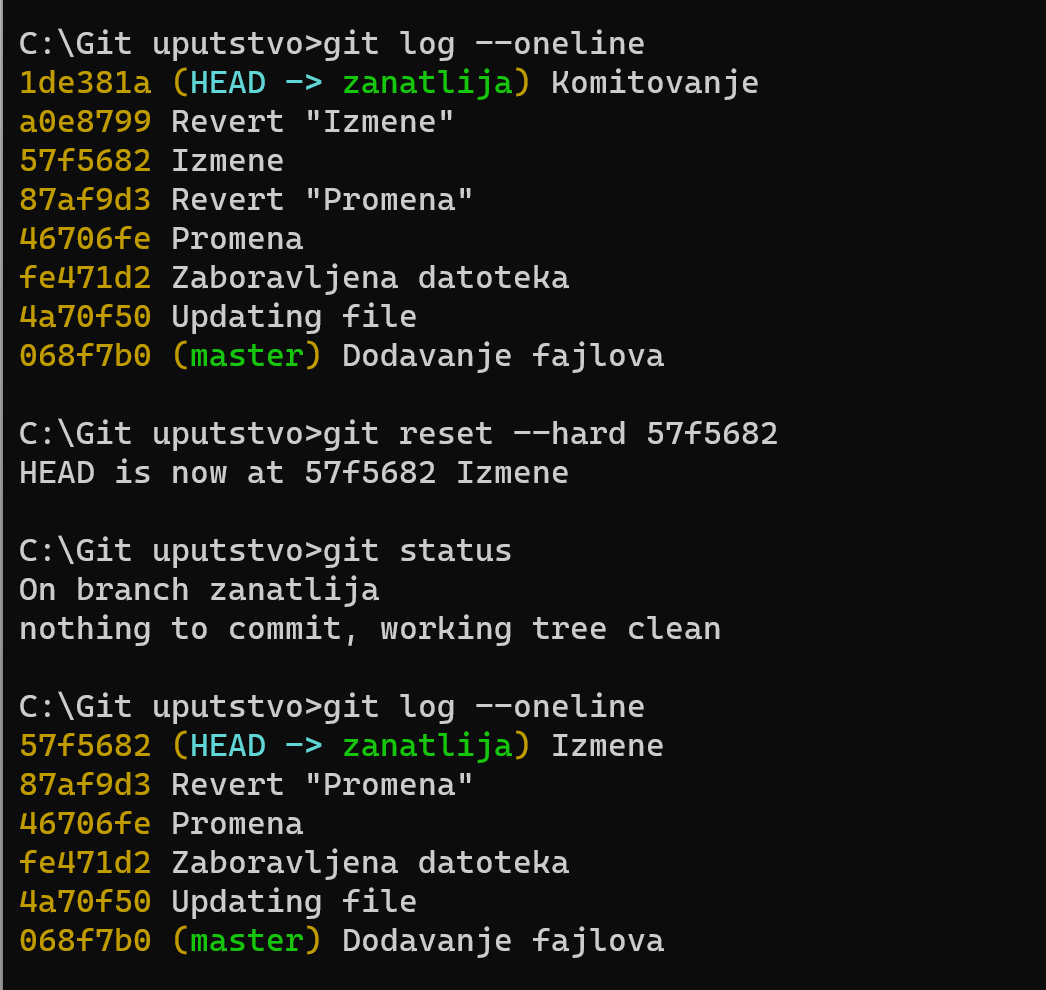This screenshot has width=1046, height=990.
Task: Click hash 4a70f50 in the final log listing
Action: tap(84, 901)
